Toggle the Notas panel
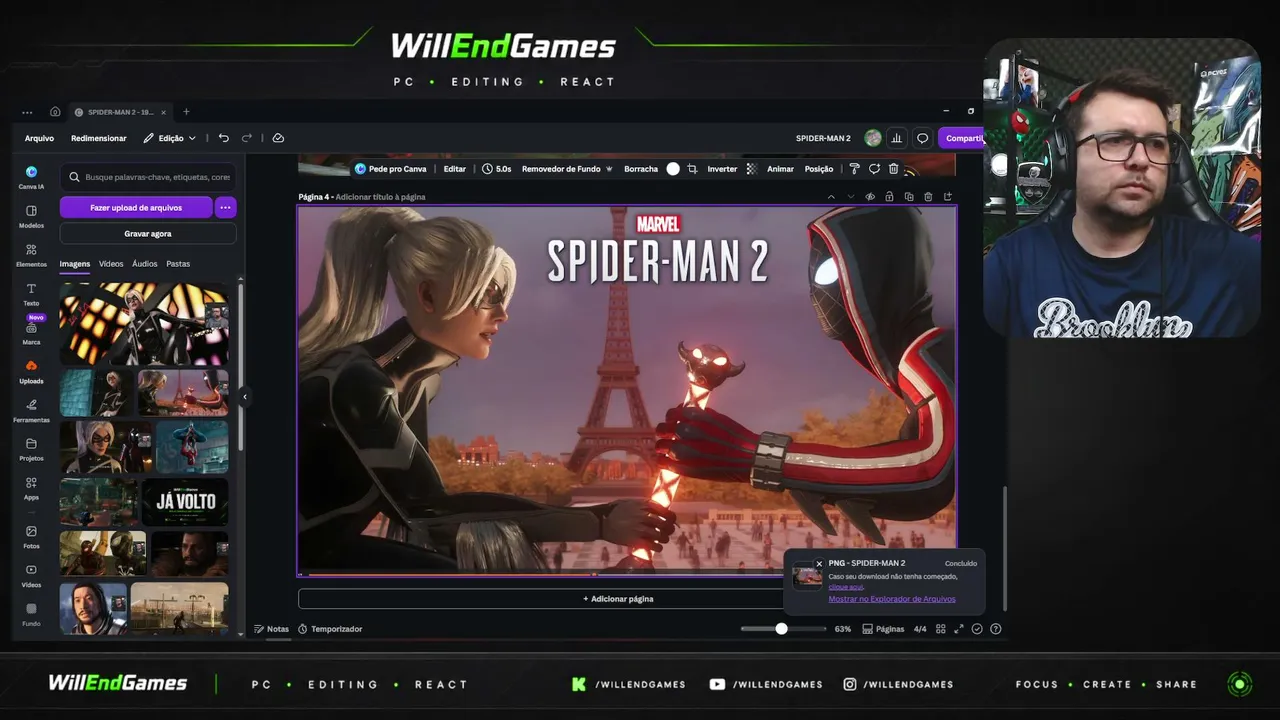The image size is (1280, 720). (271, 629)
